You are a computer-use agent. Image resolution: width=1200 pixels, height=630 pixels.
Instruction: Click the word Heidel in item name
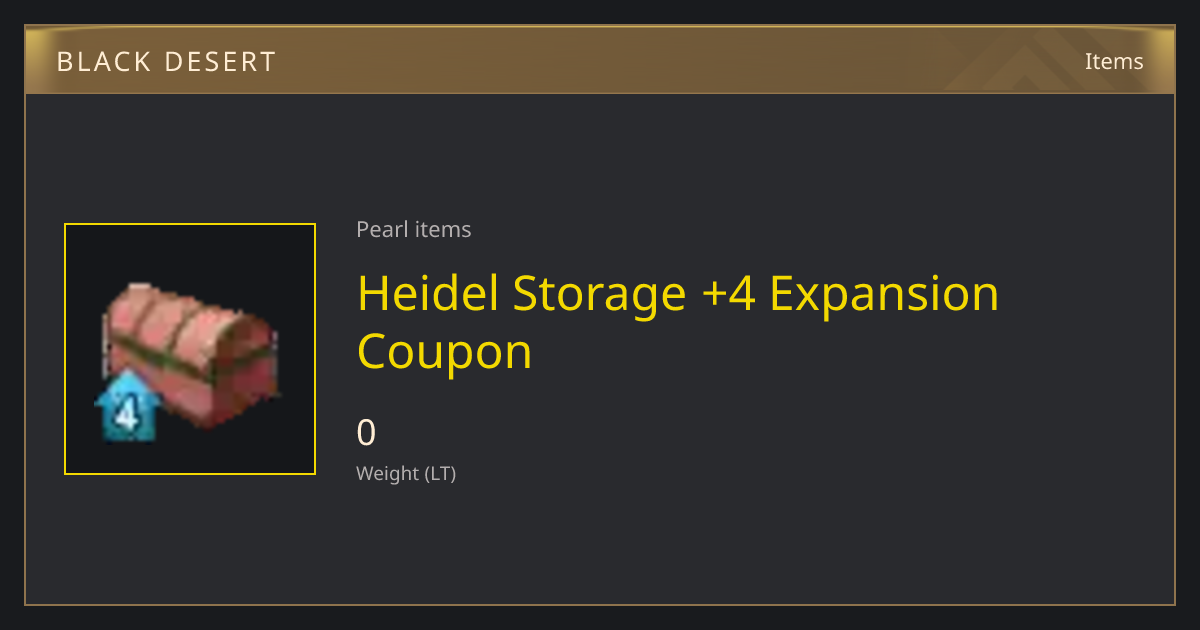[427, 293]
